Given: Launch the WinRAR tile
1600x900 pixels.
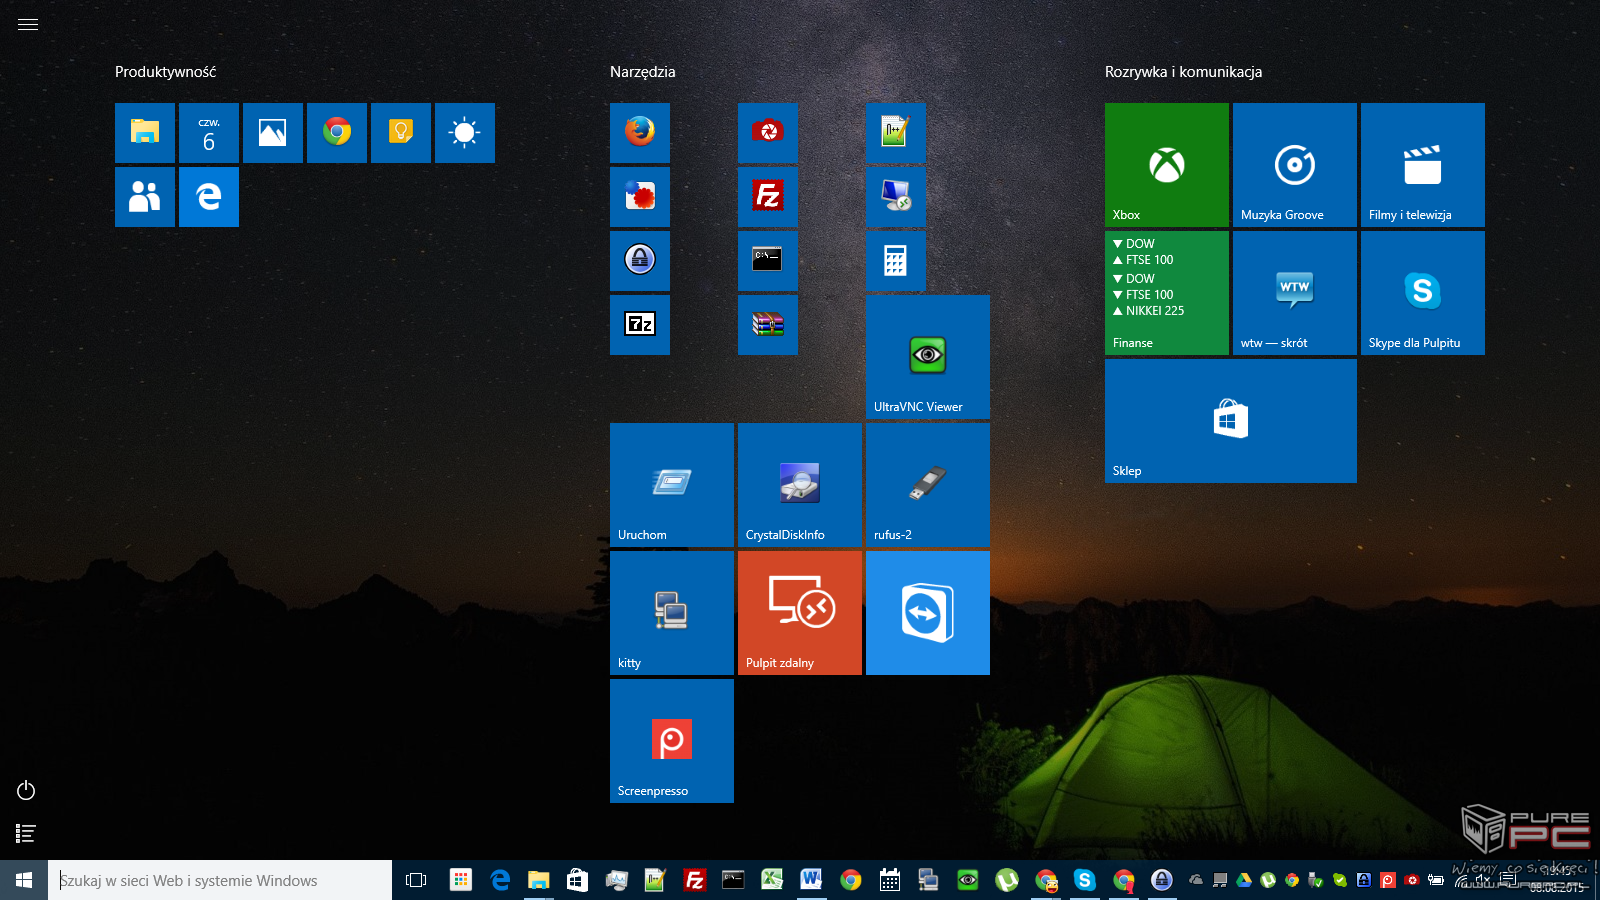Looking at the screenshot, I should [x=768, y=325].
